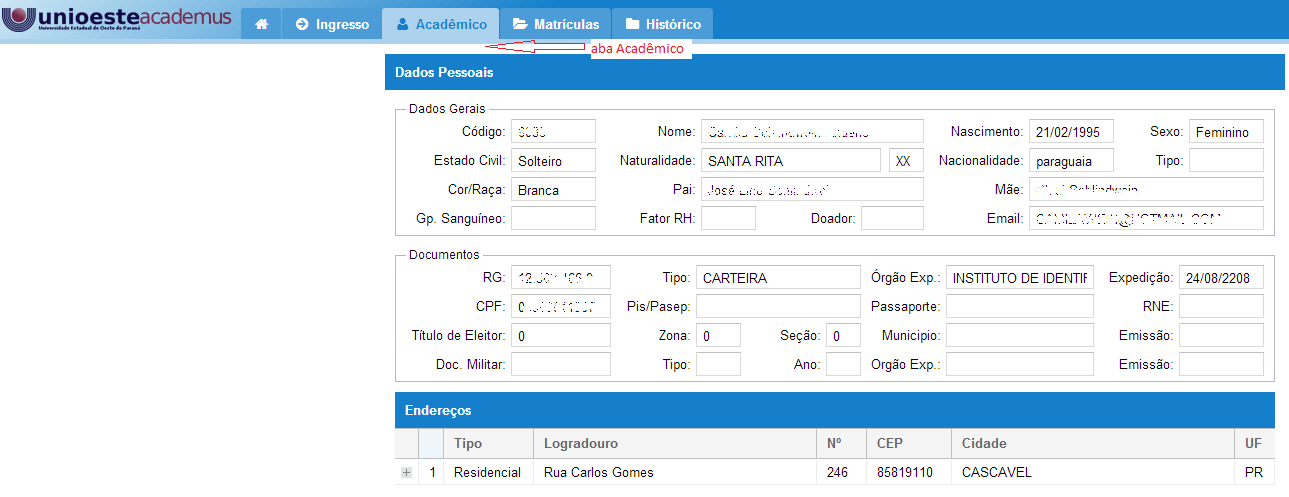Click the Sexo field showing Feminino
The image size is (1289, 497).
click(1226, 132)
